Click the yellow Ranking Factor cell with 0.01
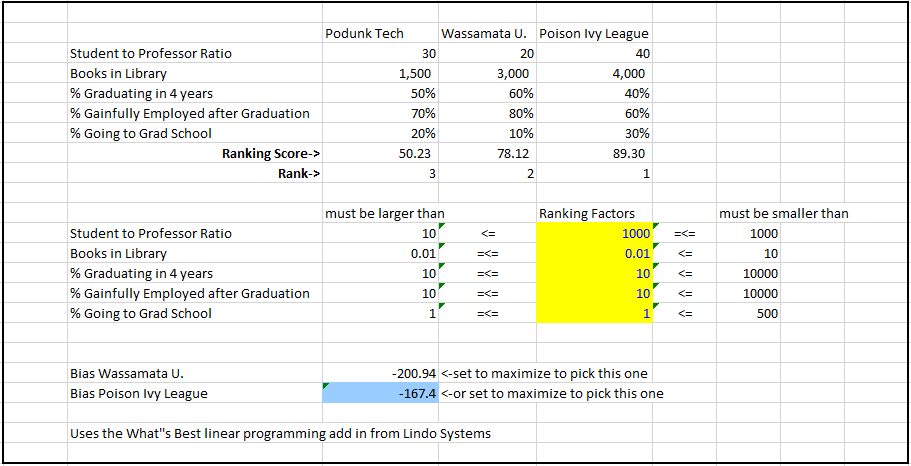911x466 pixels. coord(595,254)
